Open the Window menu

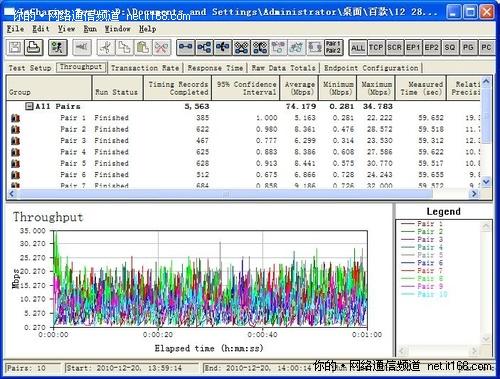point(118,29)
